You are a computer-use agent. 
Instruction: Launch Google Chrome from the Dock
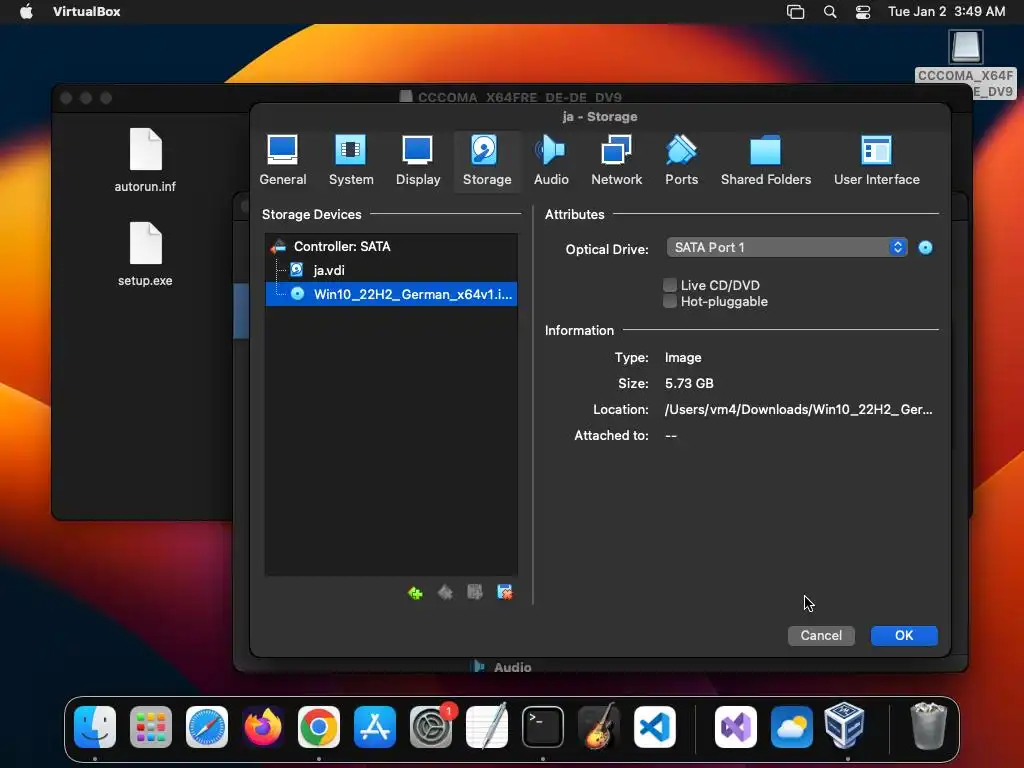pyautogui.click(x=319, y=727)
